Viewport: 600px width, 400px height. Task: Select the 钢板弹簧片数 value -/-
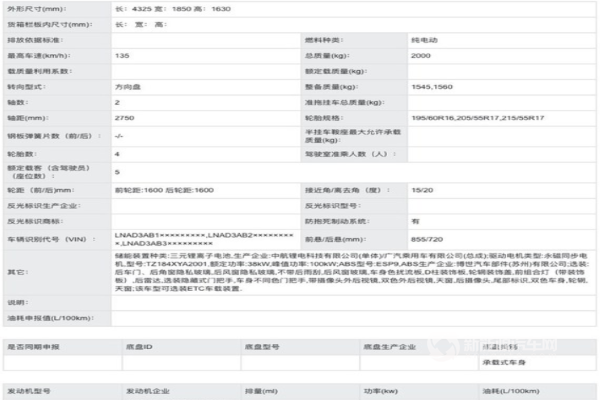(x=119, y=136)
